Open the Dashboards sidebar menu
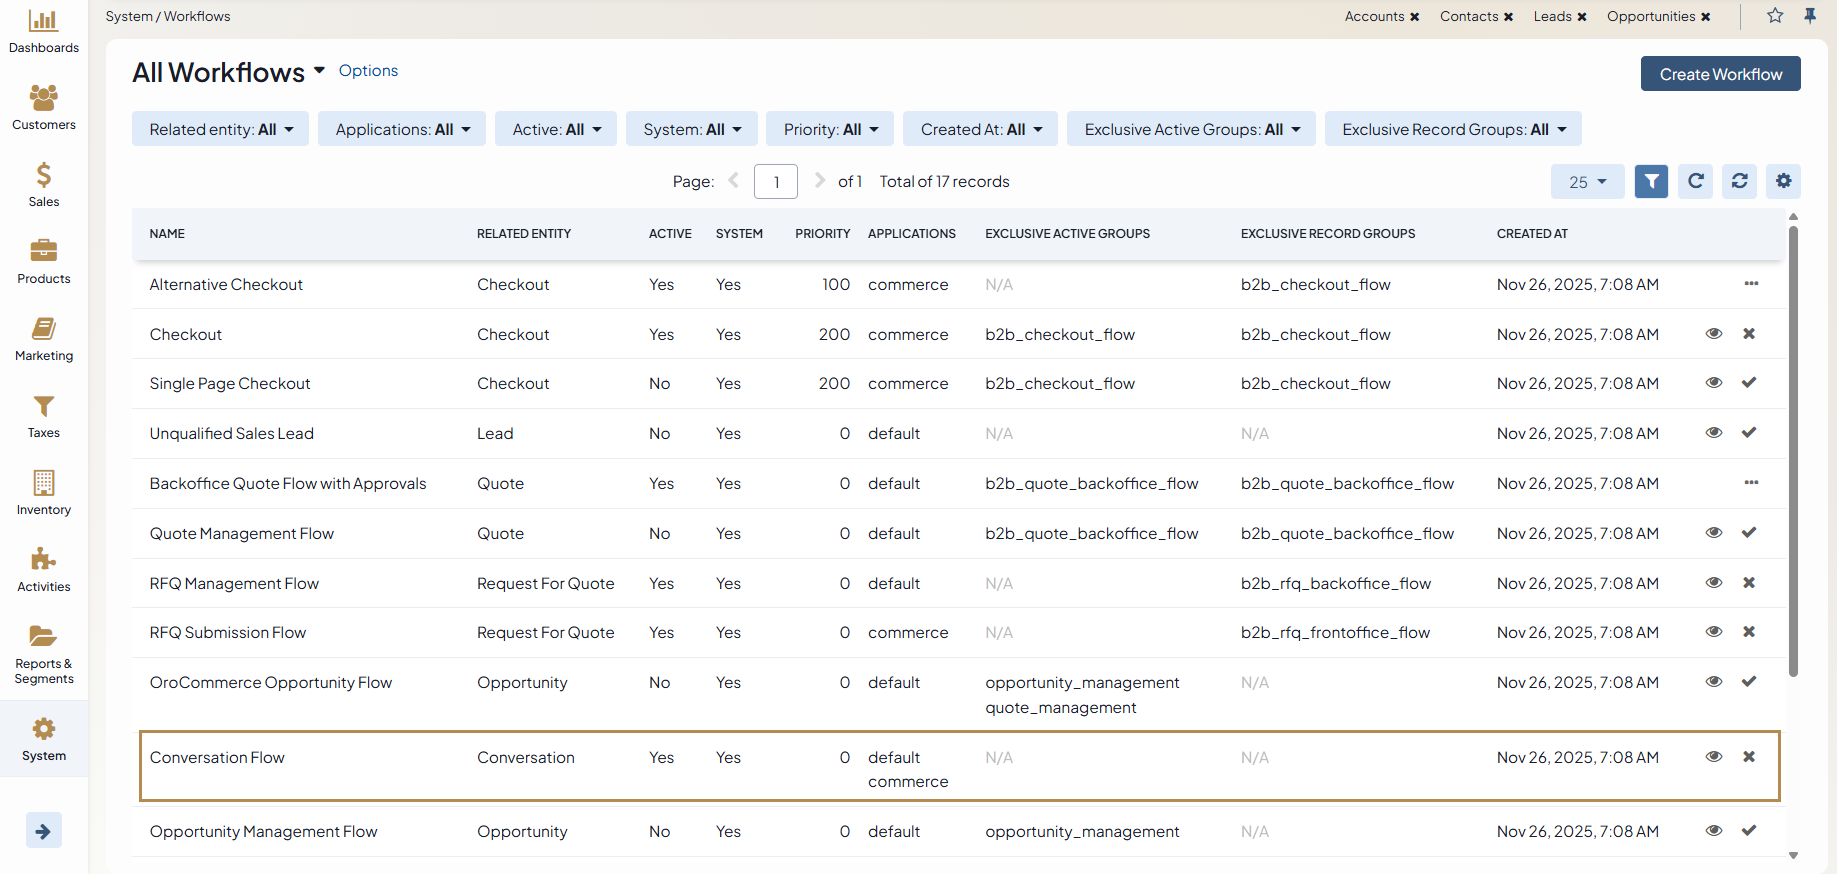Screen dimensions: 1837x874 pos(43,31)
